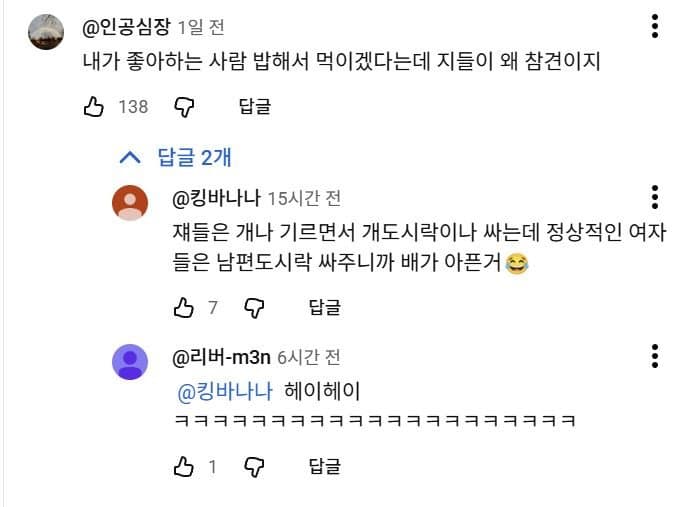Open the @킹바나나 username link
Image resolution: width=688 pixels, height=507 pixels.
tap(216, 196)
